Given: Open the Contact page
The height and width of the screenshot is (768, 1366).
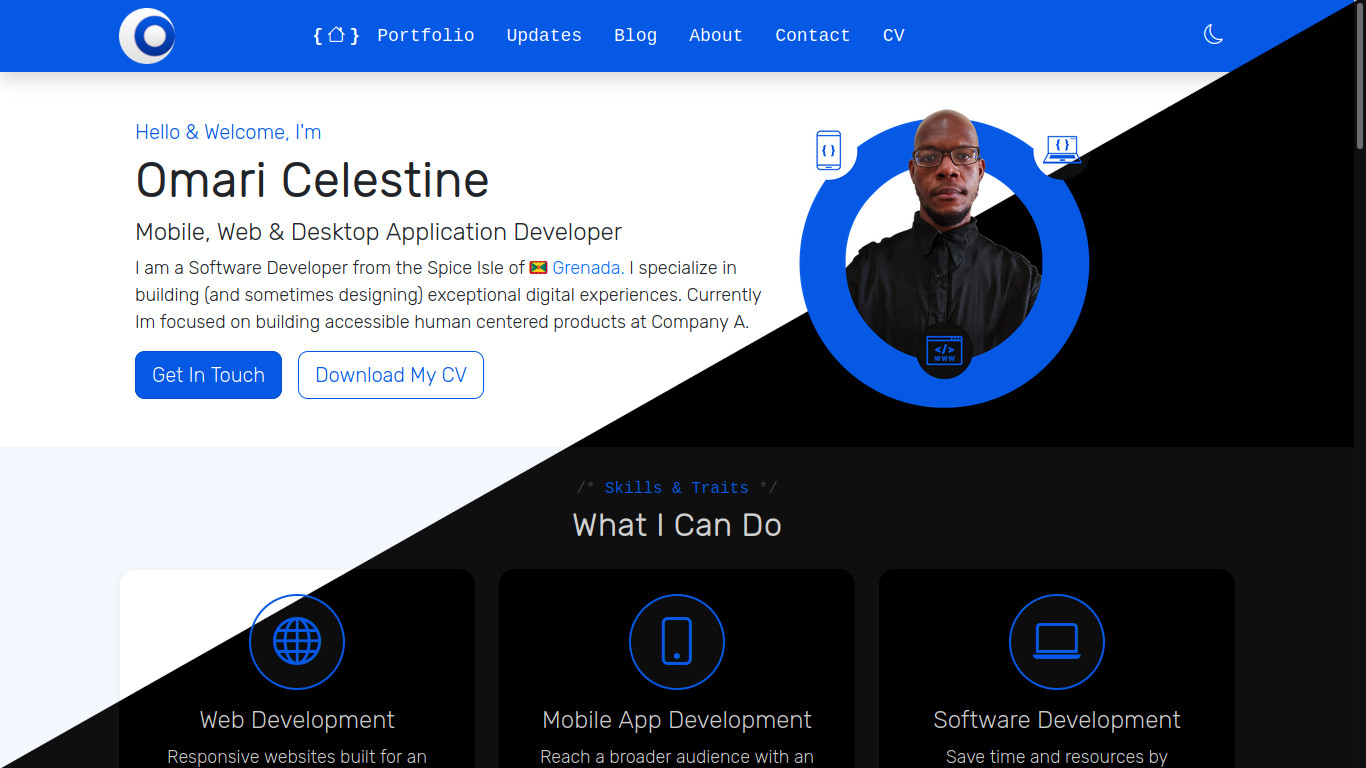Looking at the screenshot, I should click(812, 35).
